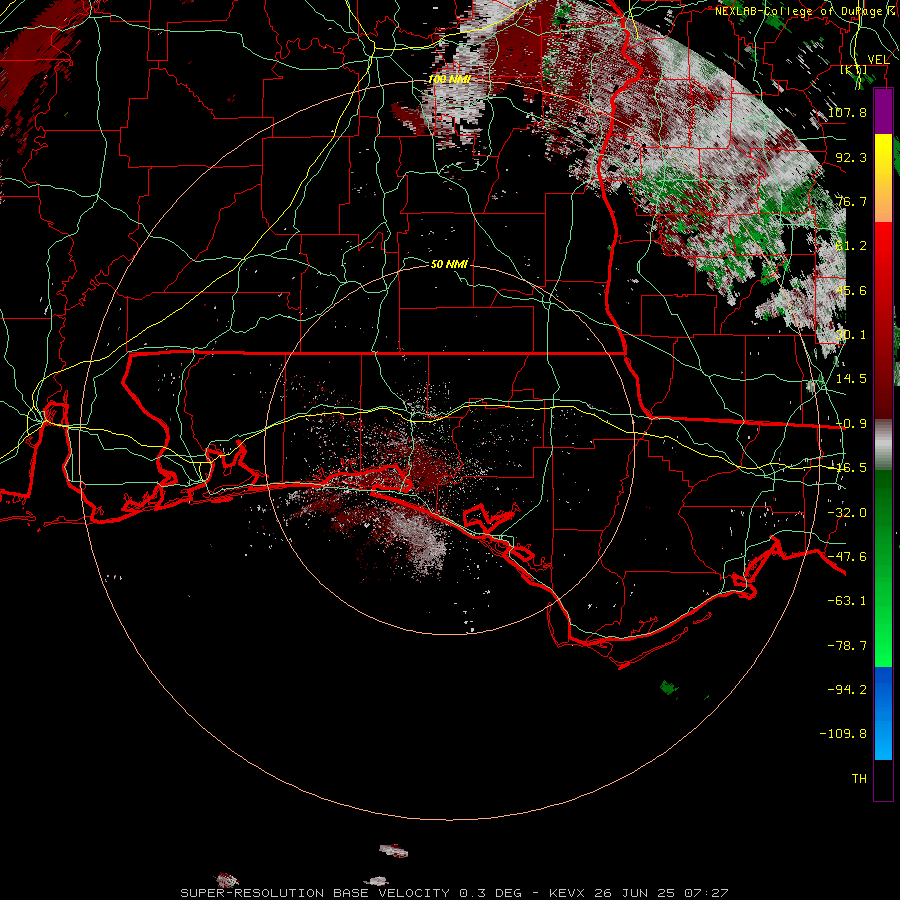Click the -63.1 velocity scale value
Image resolution: width=900 pixels, height=900 pixels.
point(847,601)
